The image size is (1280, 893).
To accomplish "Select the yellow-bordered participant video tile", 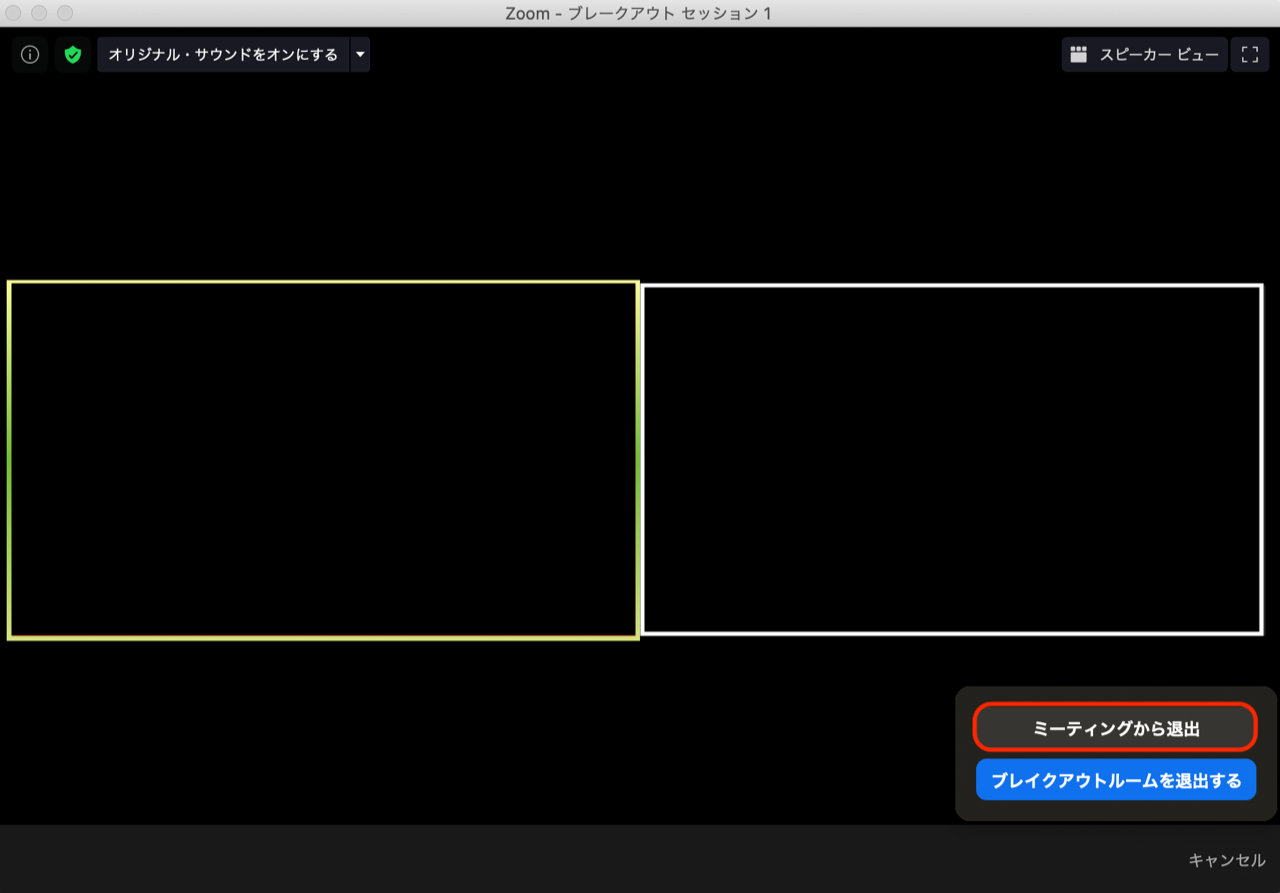I will click(x=323, y=460).
